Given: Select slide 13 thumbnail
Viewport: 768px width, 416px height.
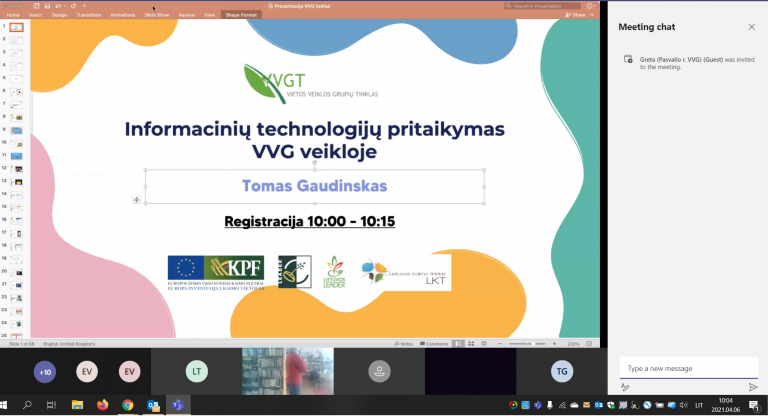Looking at the screenshot, I should click(16, 182).
